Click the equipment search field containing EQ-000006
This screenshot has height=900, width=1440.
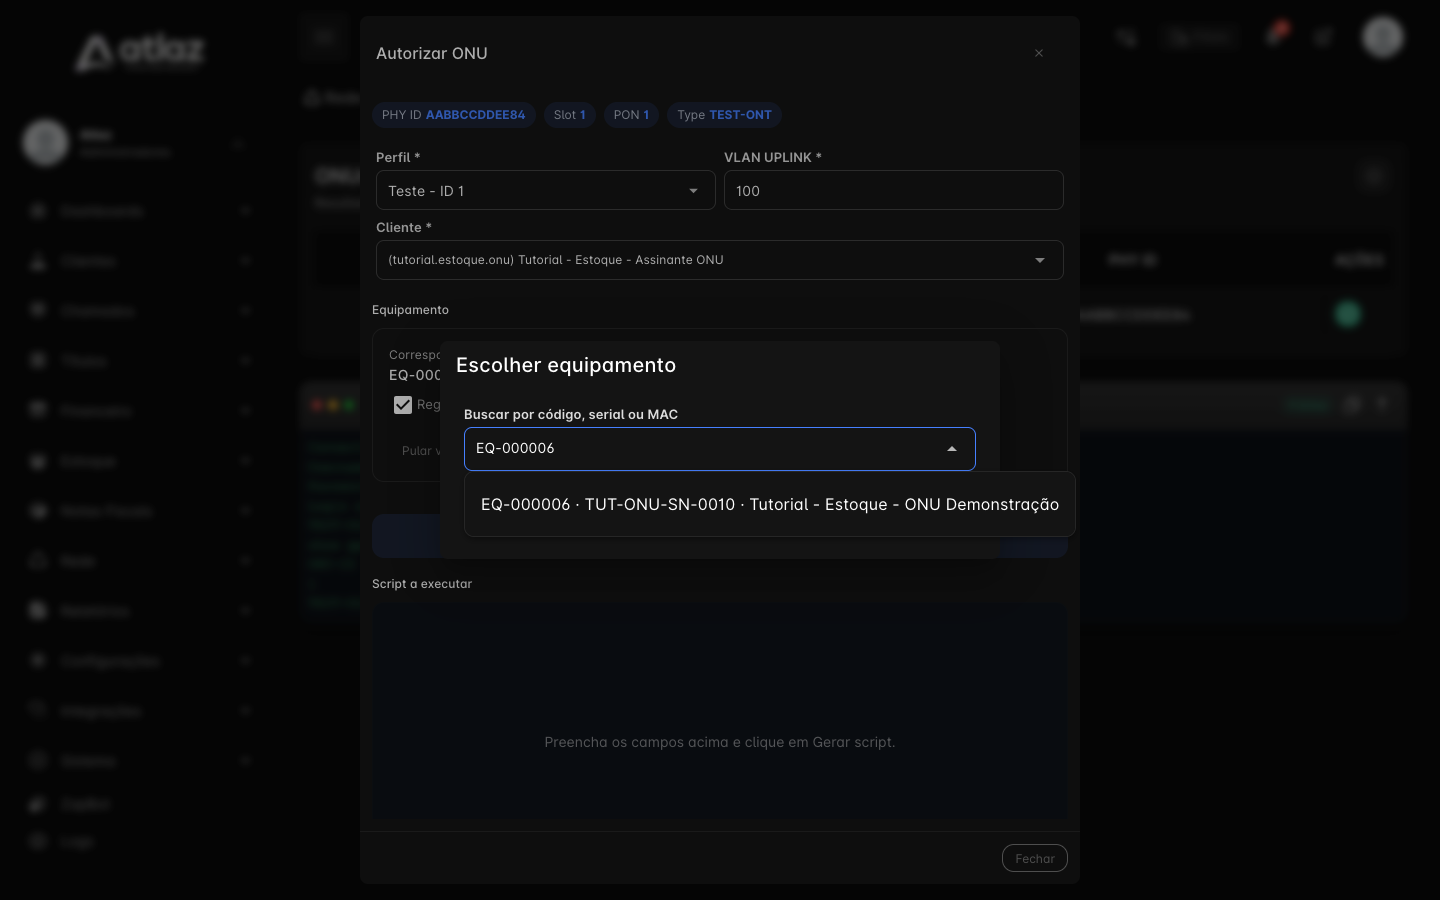[x=719, y=449]
